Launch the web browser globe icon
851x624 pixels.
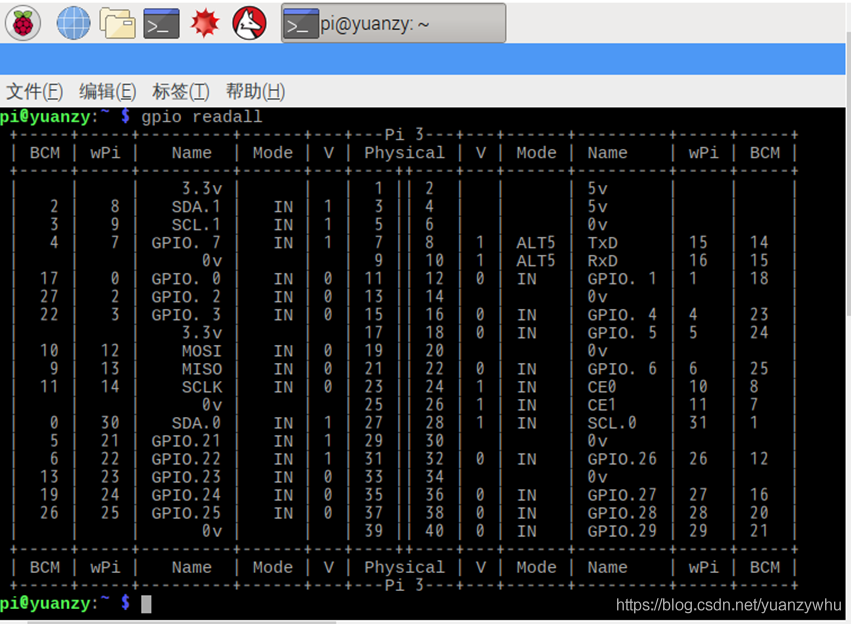point(73,23)
